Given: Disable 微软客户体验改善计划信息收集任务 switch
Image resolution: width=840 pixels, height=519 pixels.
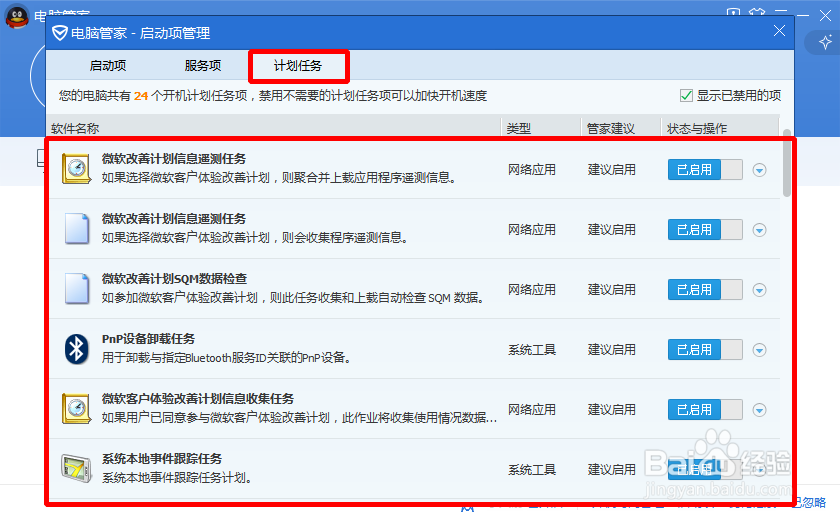Looking at the screenshot, I should [705, 410].
